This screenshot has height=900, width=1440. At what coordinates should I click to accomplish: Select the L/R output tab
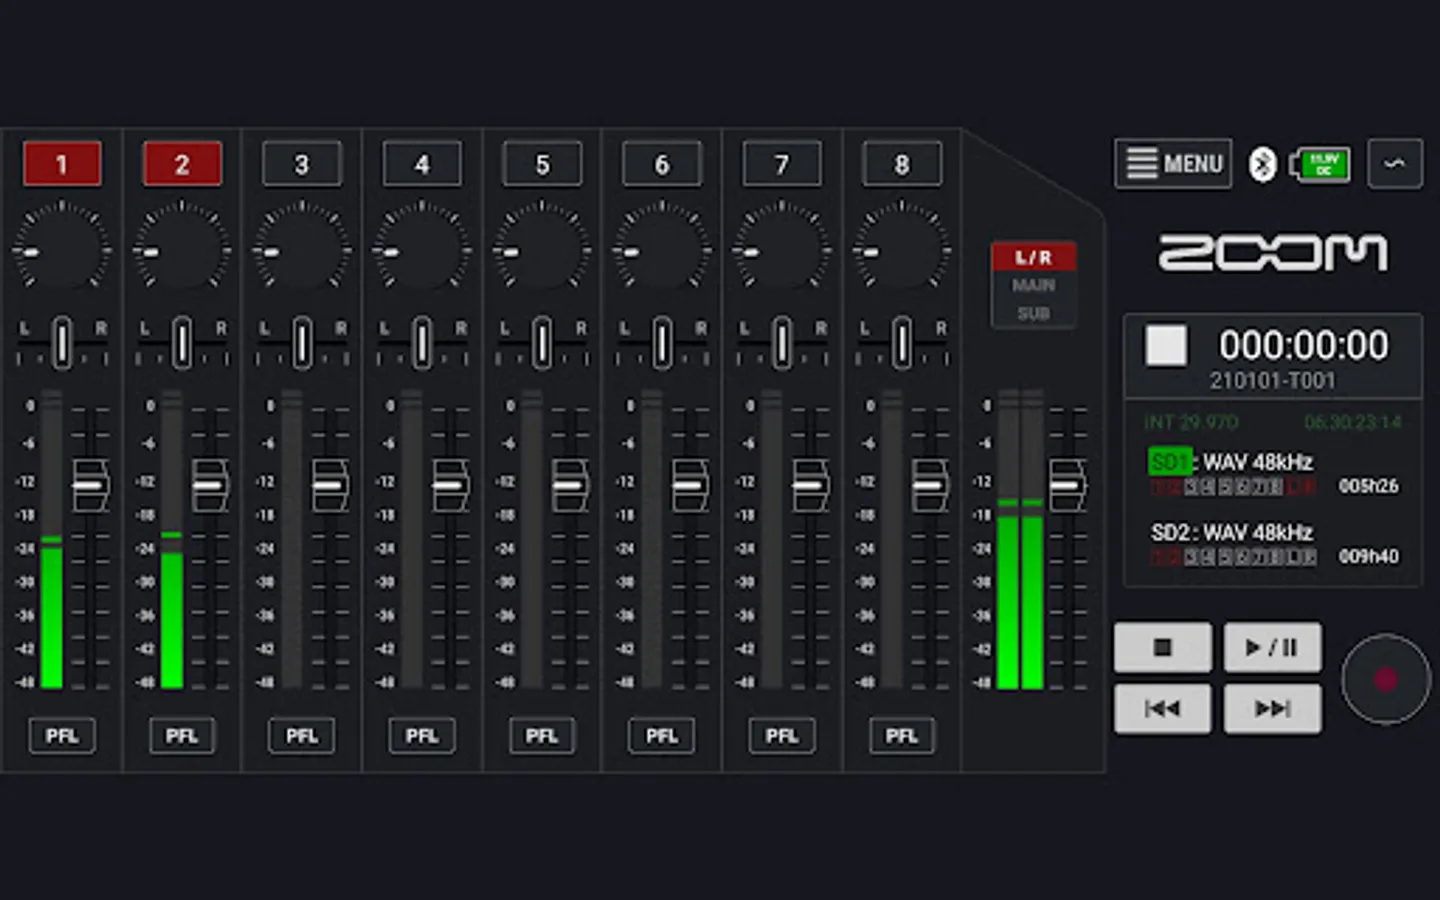click(1034, 257)
